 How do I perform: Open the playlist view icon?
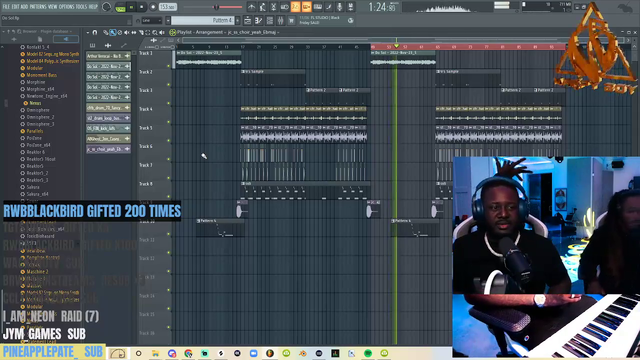(x=247, y=20)
